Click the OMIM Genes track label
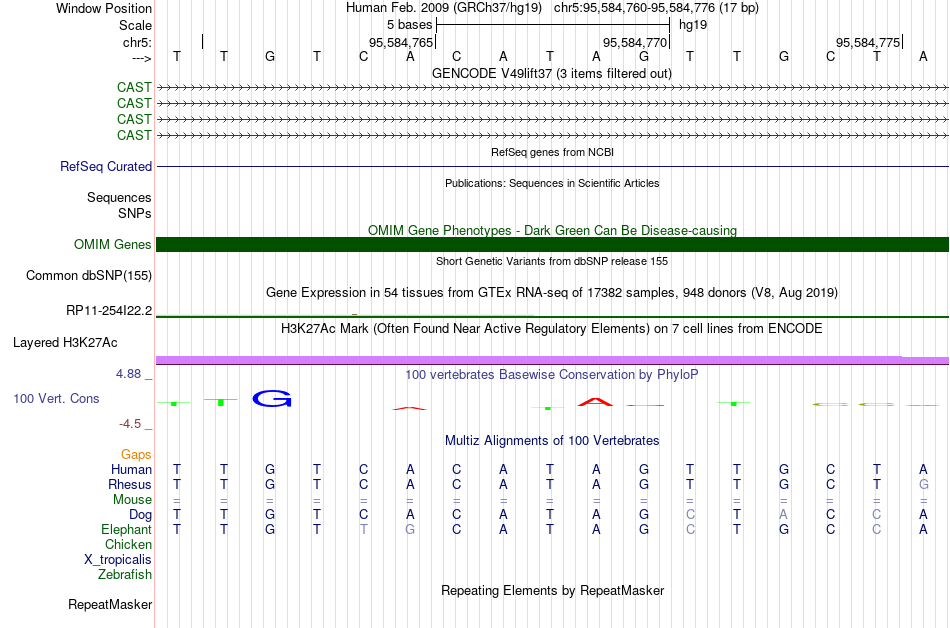The width and height of the screenshot is (950, 628). (113, 245)
